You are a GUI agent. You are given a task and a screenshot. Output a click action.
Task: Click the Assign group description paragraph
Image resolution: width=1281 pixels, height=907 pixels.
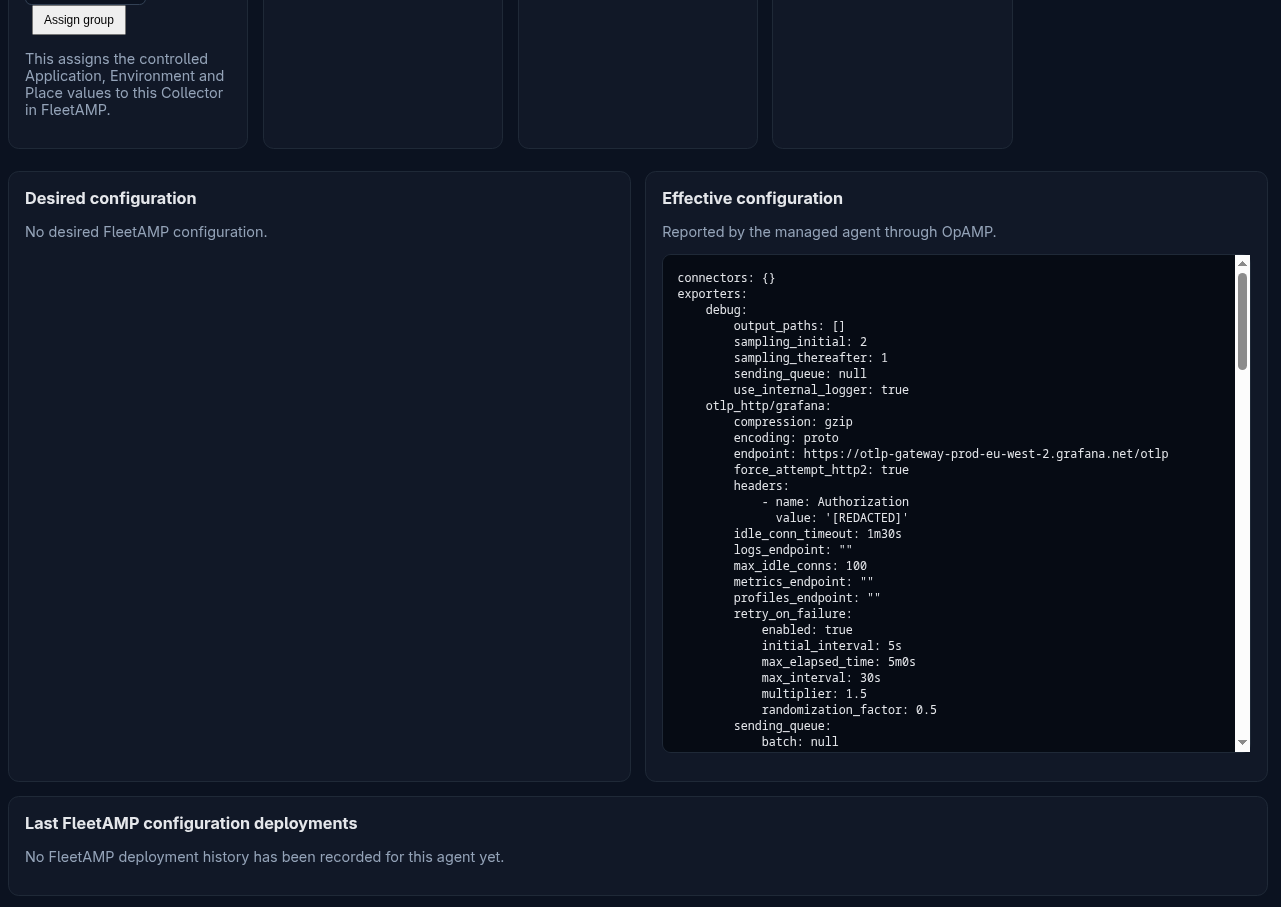(125, 84)
